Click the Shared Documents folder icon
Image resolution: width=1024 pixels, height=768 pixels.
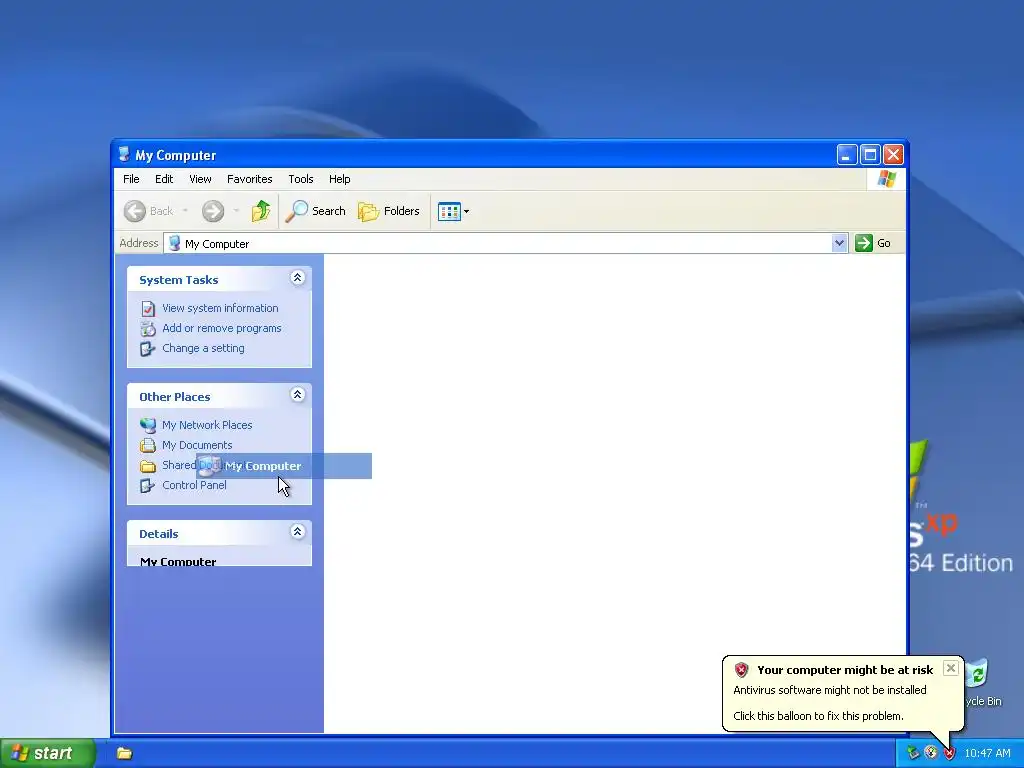(148, 466)
